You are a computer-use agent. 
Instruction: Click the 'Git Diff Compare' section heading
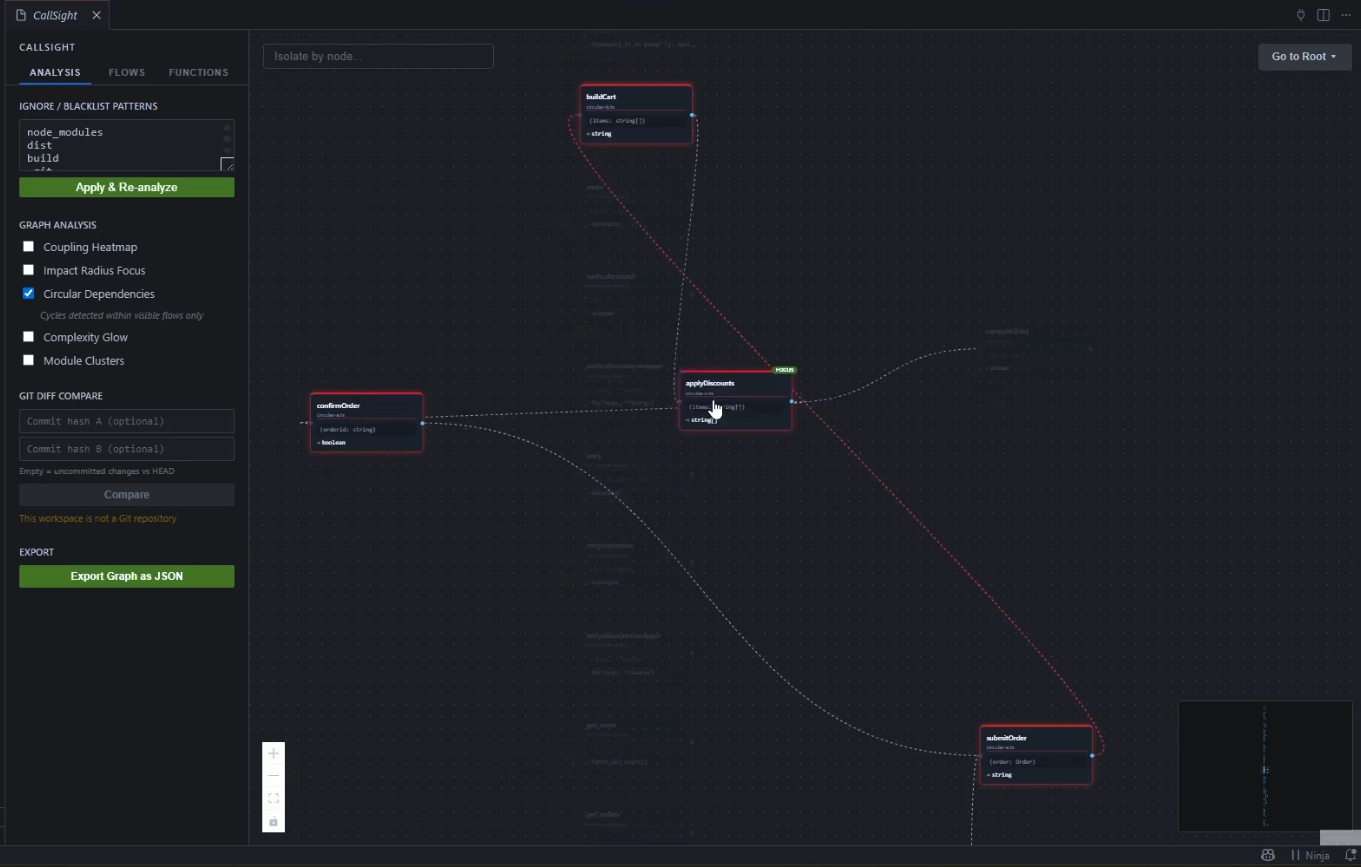click(61, 396)
